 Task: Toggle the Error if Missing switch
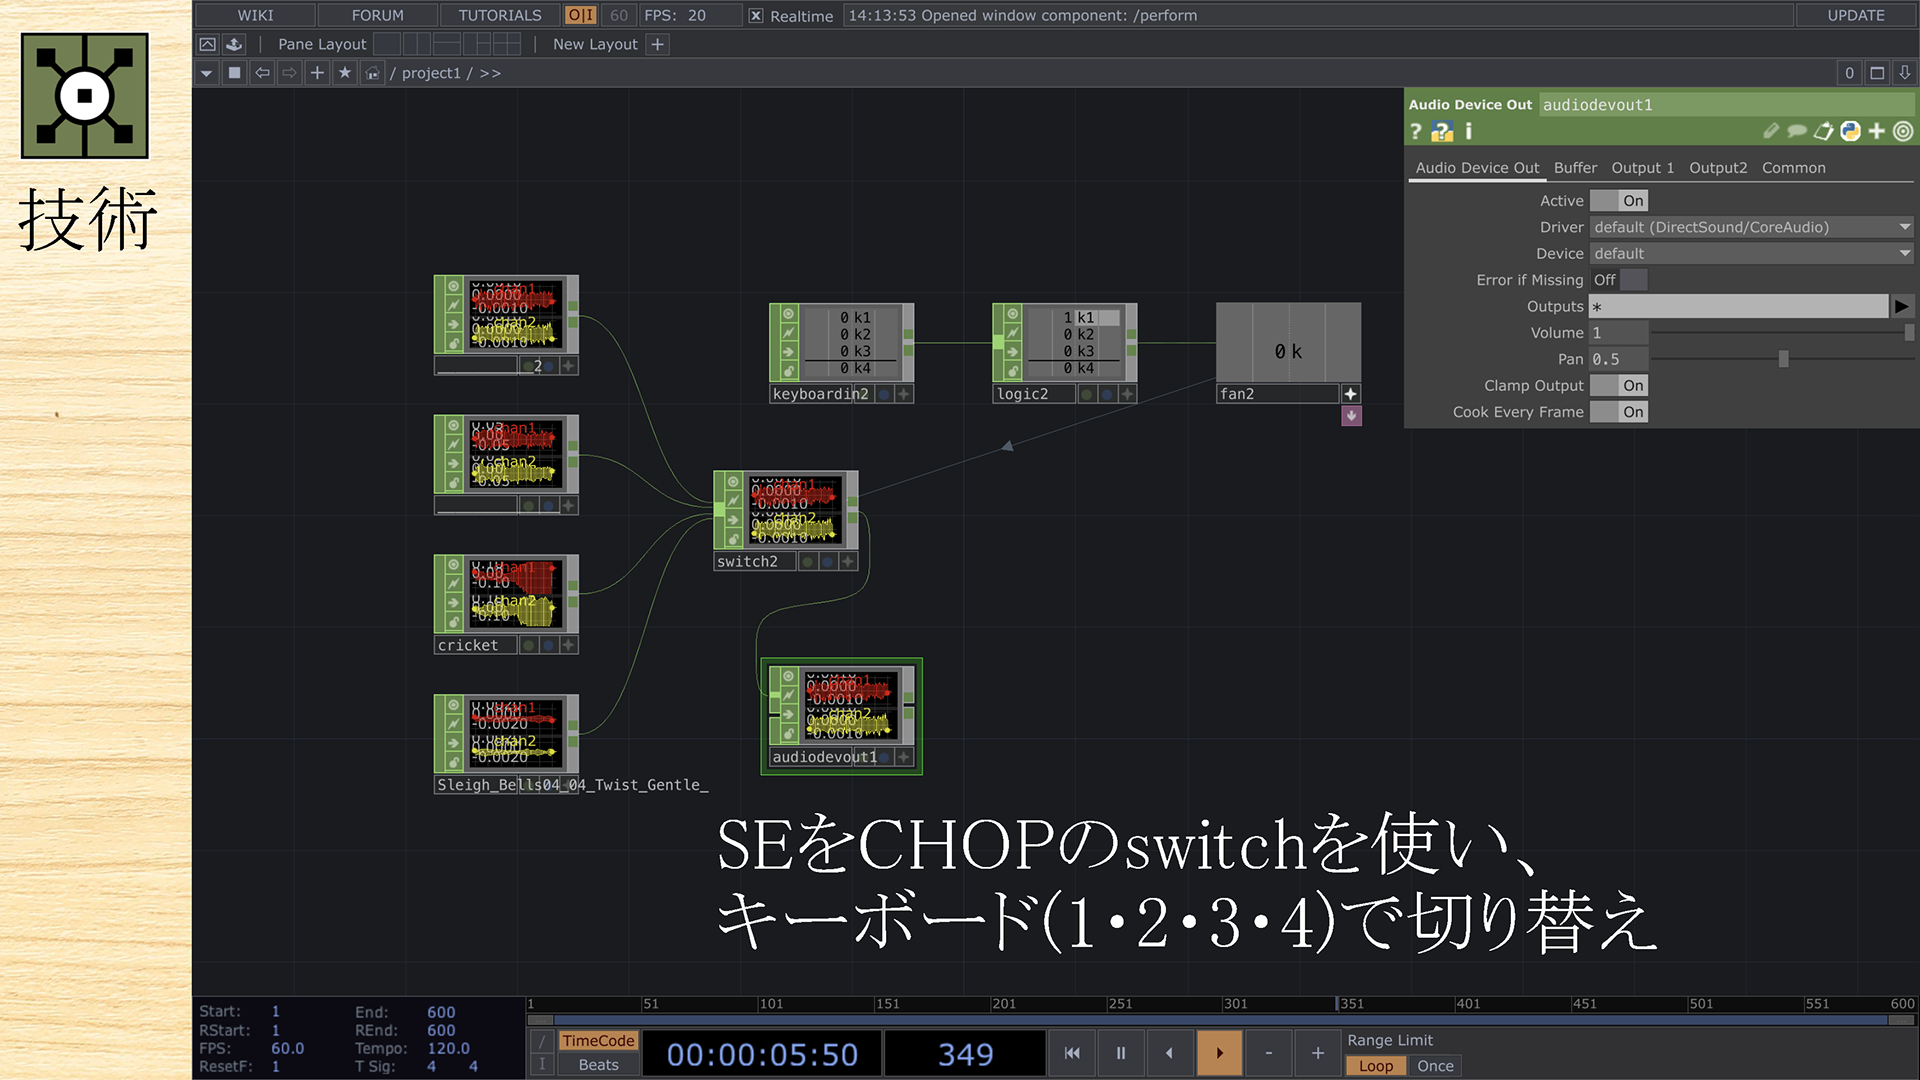tap(1618, 280)
